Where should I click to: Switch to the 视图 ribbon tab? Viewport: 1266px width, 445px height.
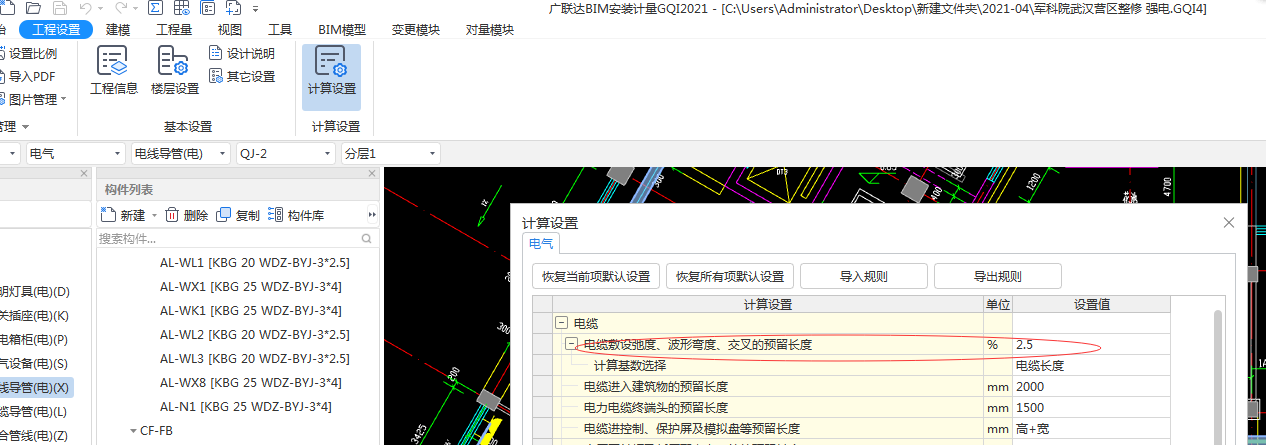230,30
